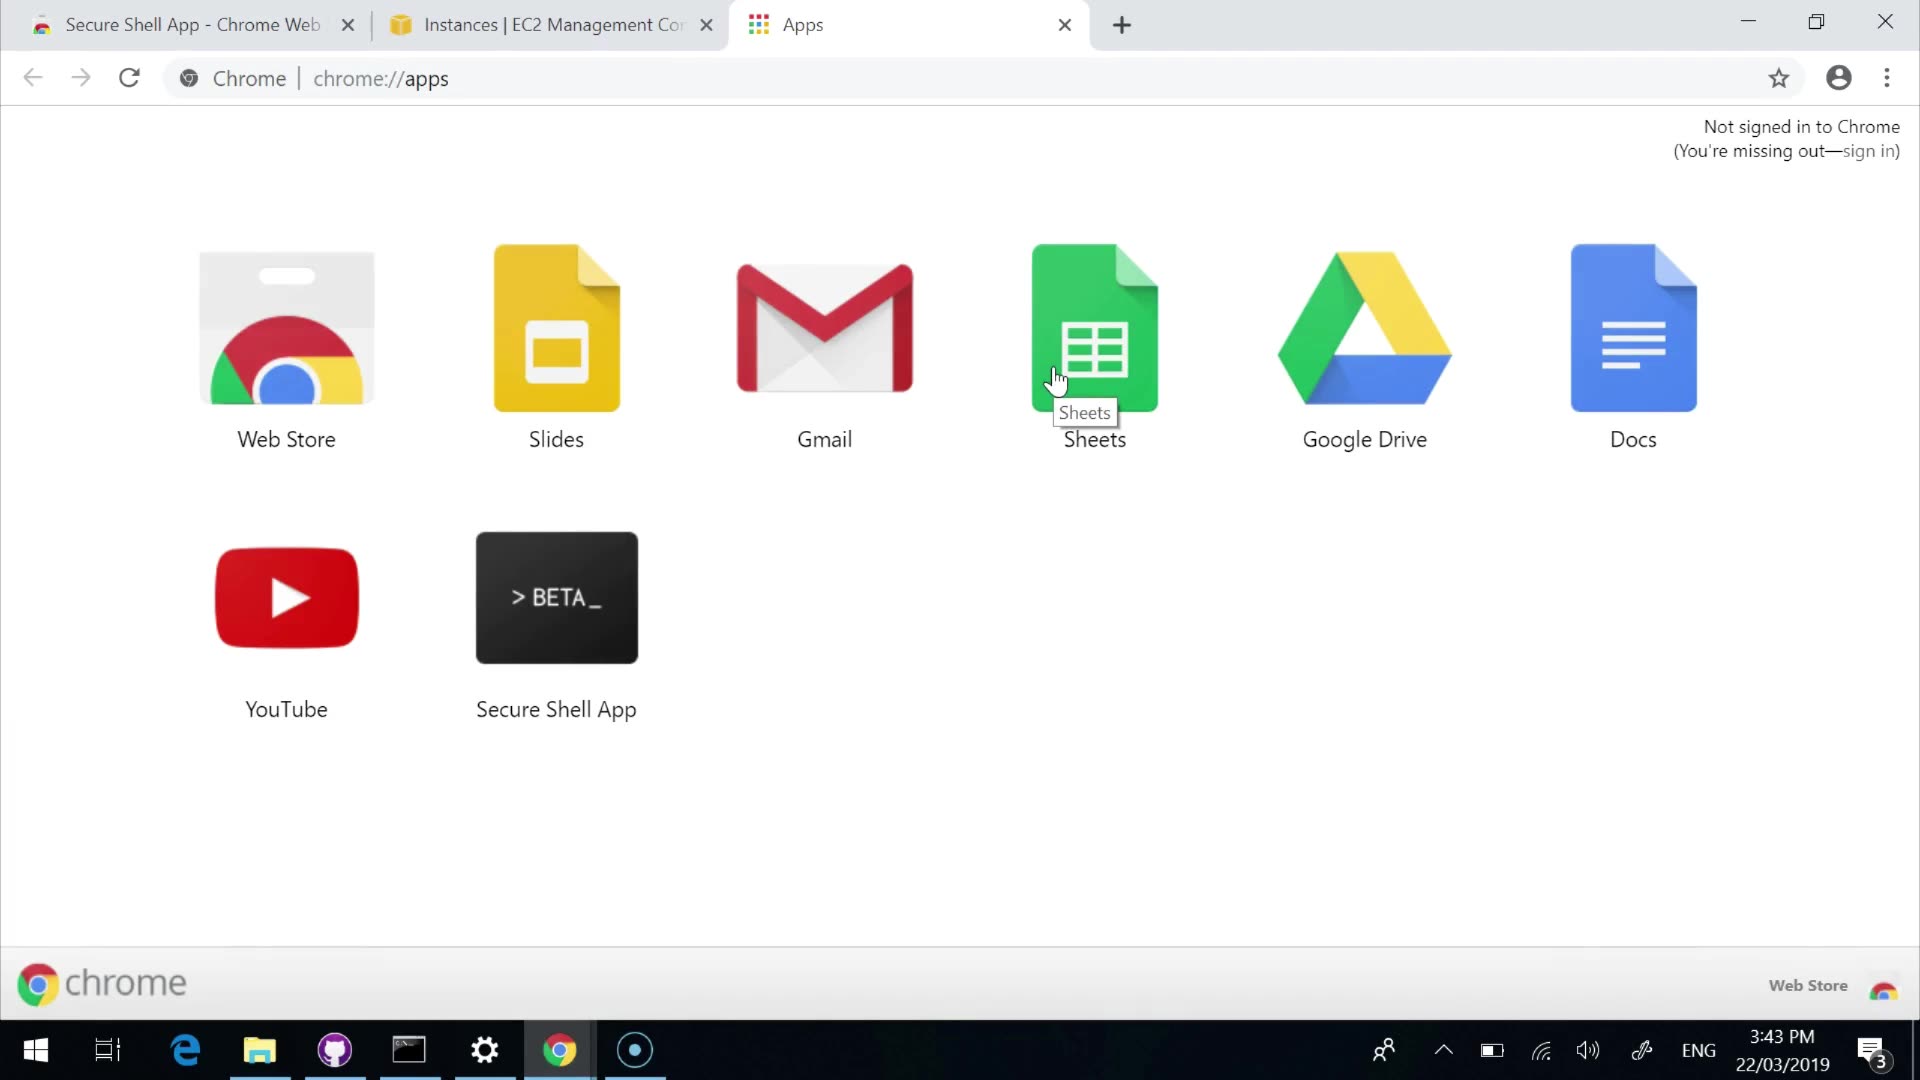Launch Google Sheets app
This screenshot has height=1080, width=1920.
coord(1094,329)
